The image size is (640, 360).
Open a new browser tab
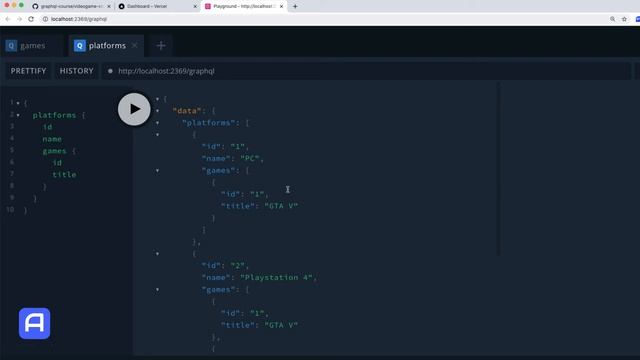(x=295, y=7)
